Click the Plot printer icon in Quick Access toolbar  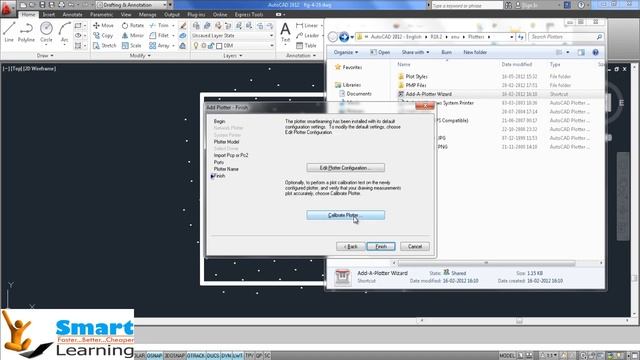[61, 5]
